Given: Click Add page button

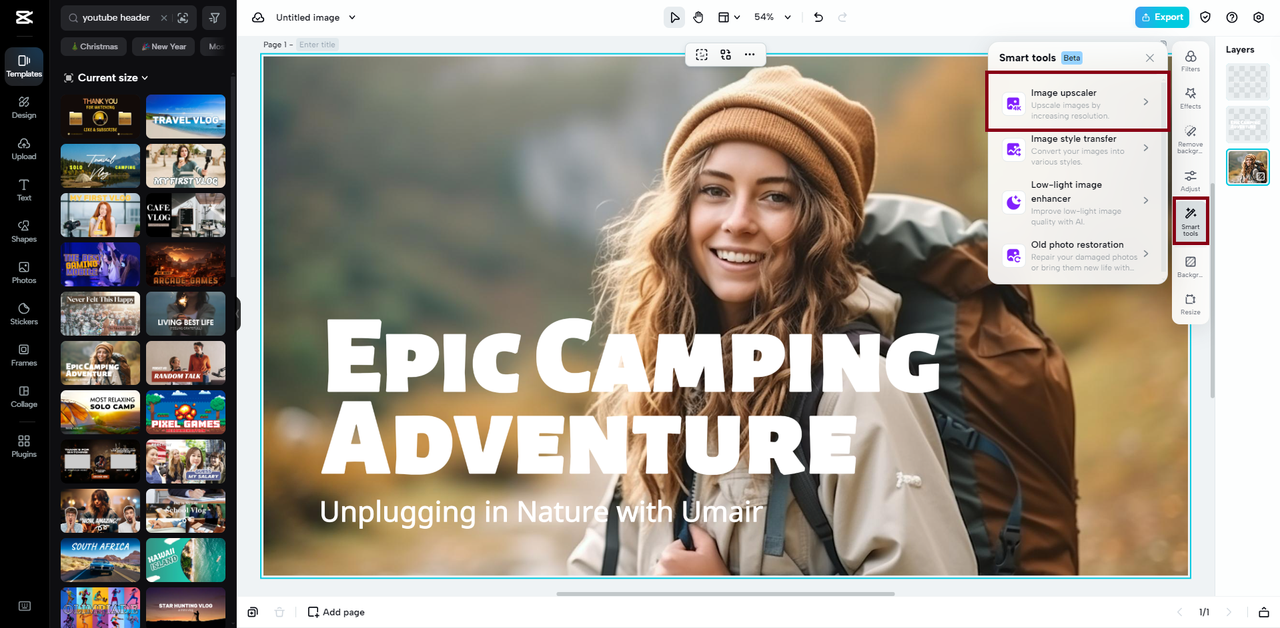Looking at the screenshot, I should [x=336, y=612].
